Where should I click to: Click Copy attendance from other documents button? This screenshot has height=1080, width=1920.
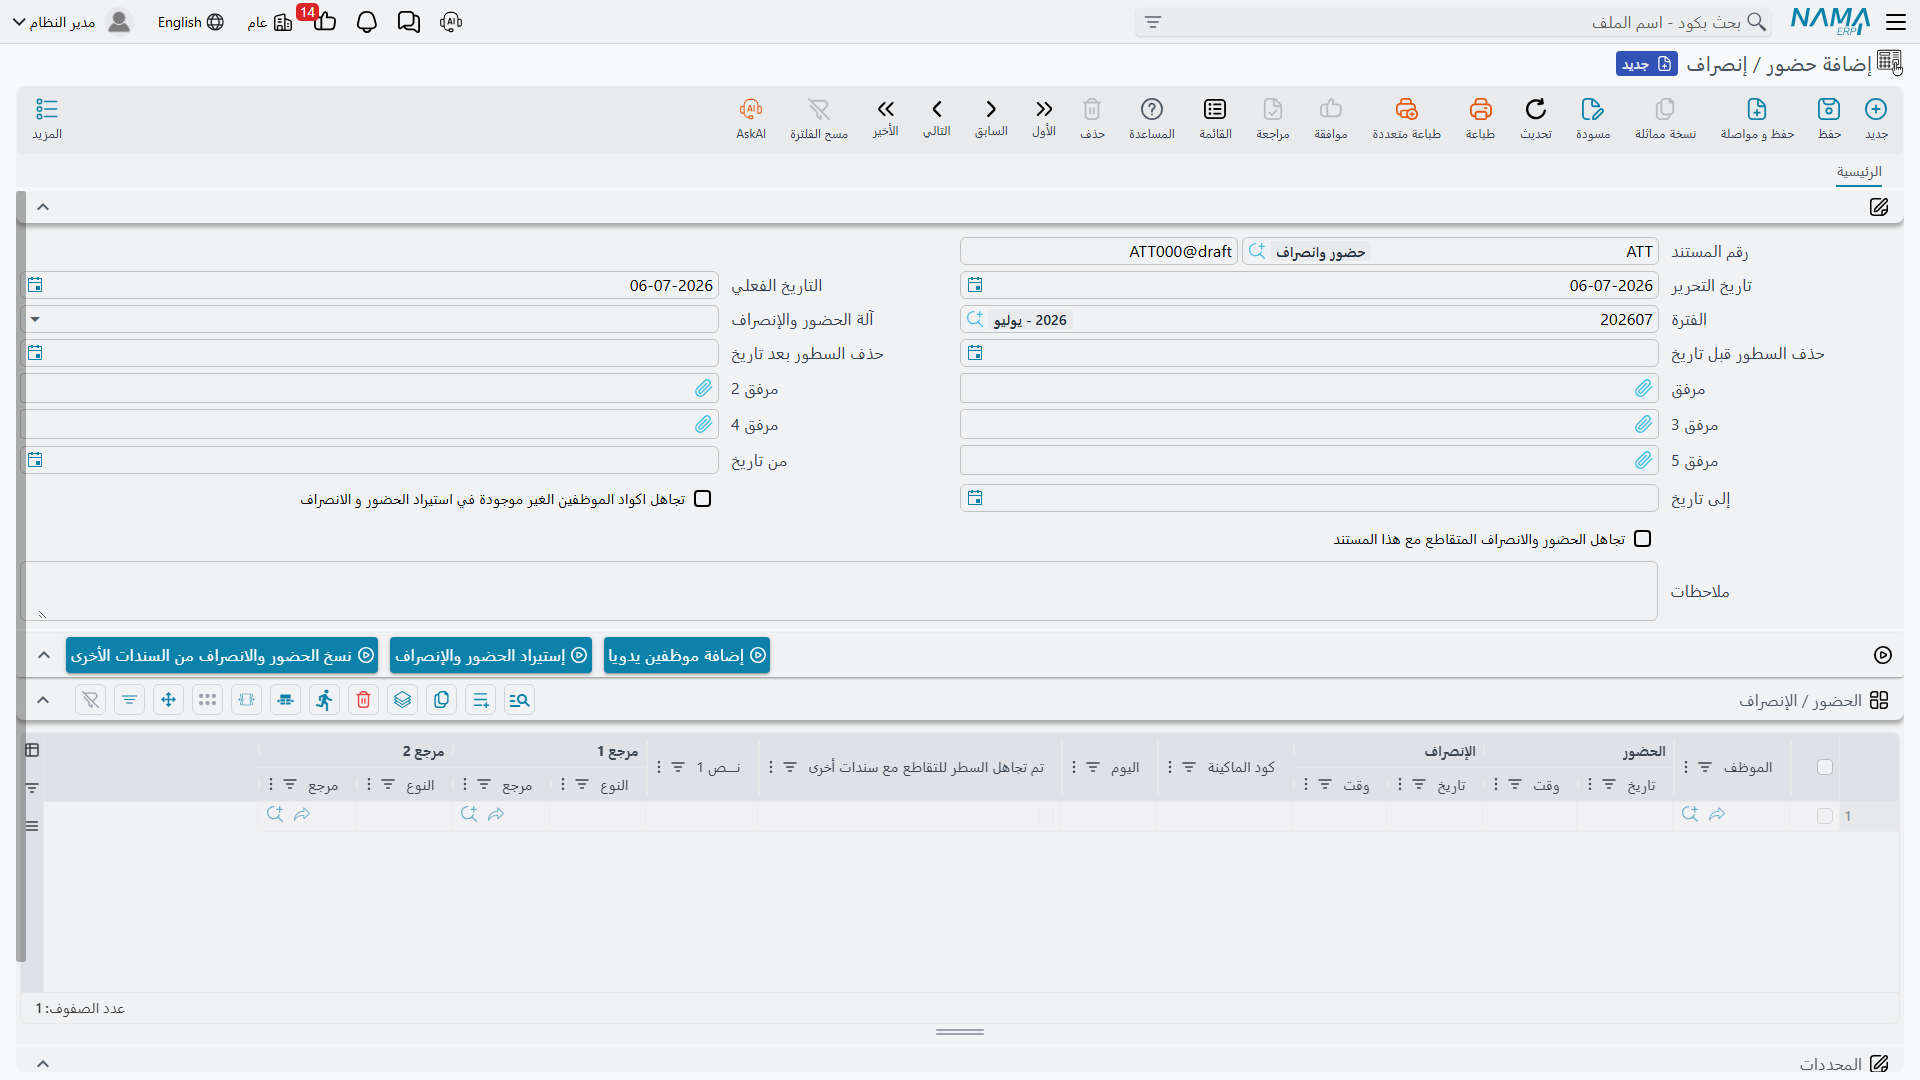click(222, 655)
